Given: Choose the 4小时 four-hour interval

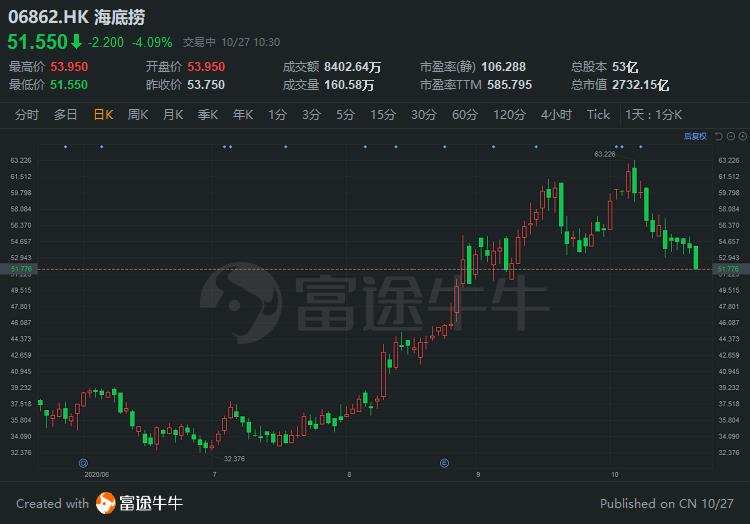Looking at the screenshot, I should pyautogui.click(x=556, y=115).
